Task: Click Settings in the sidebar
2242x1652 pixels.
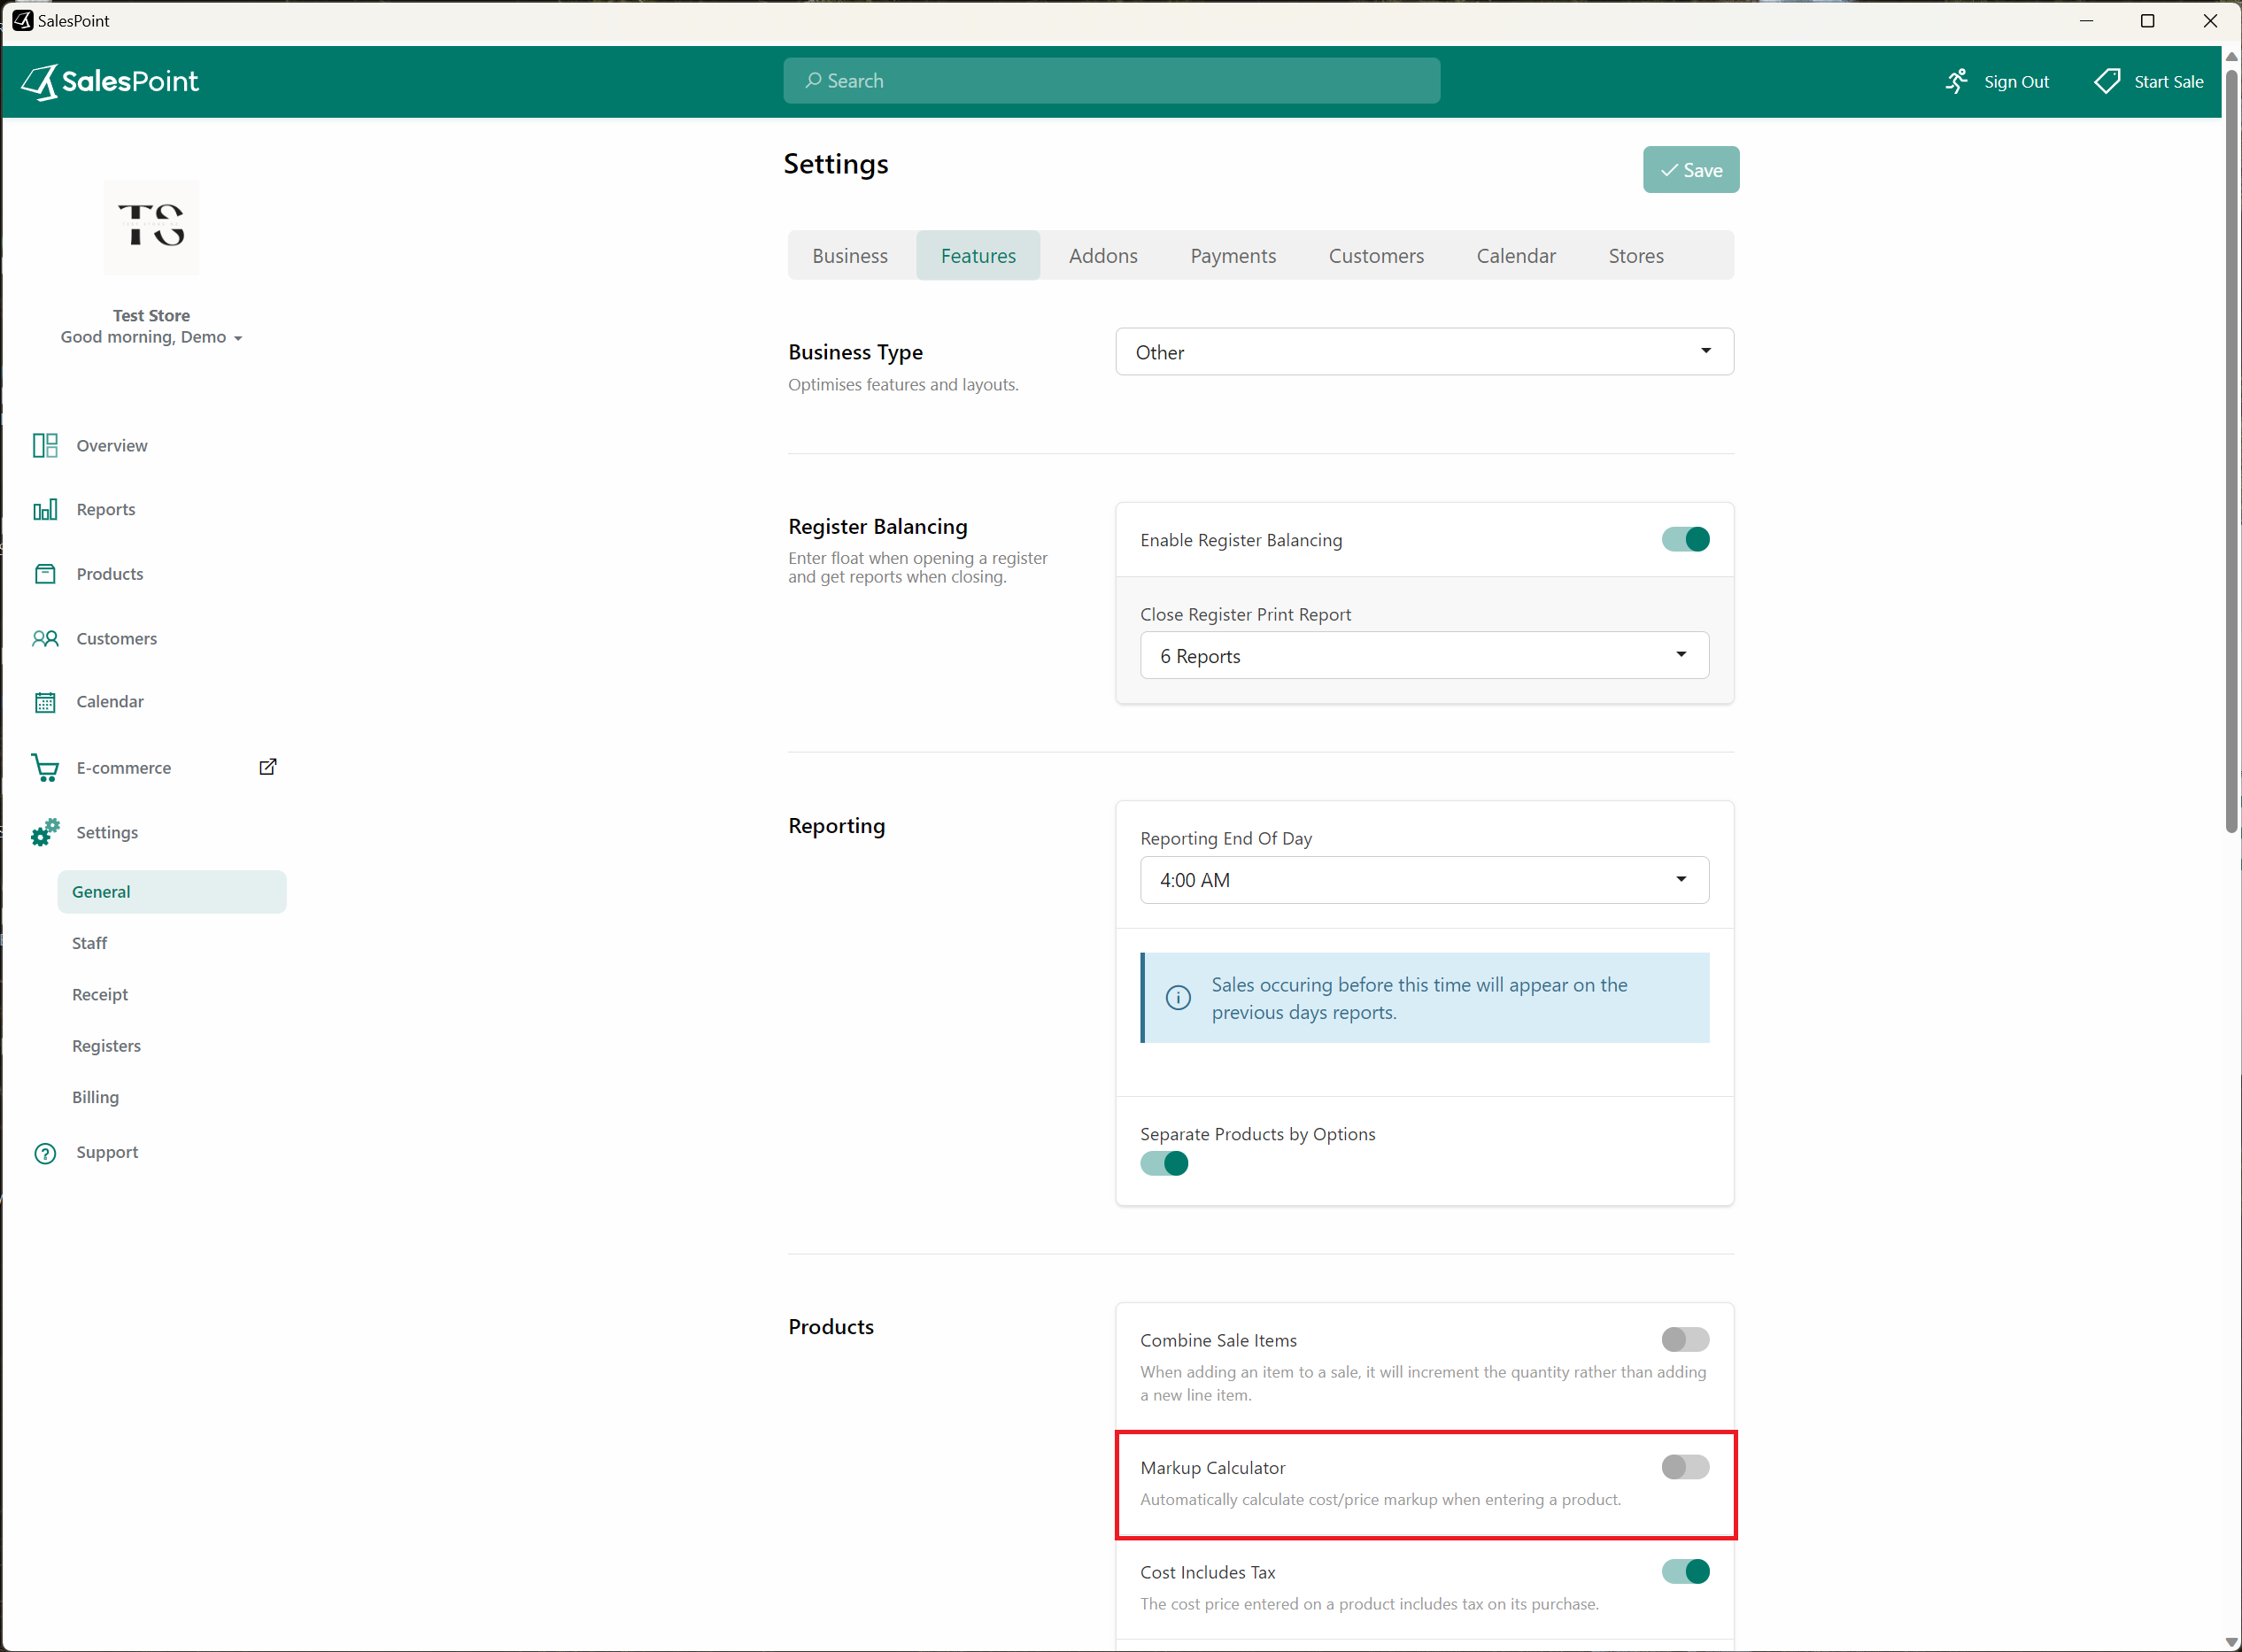Action: tap(107, 832)
